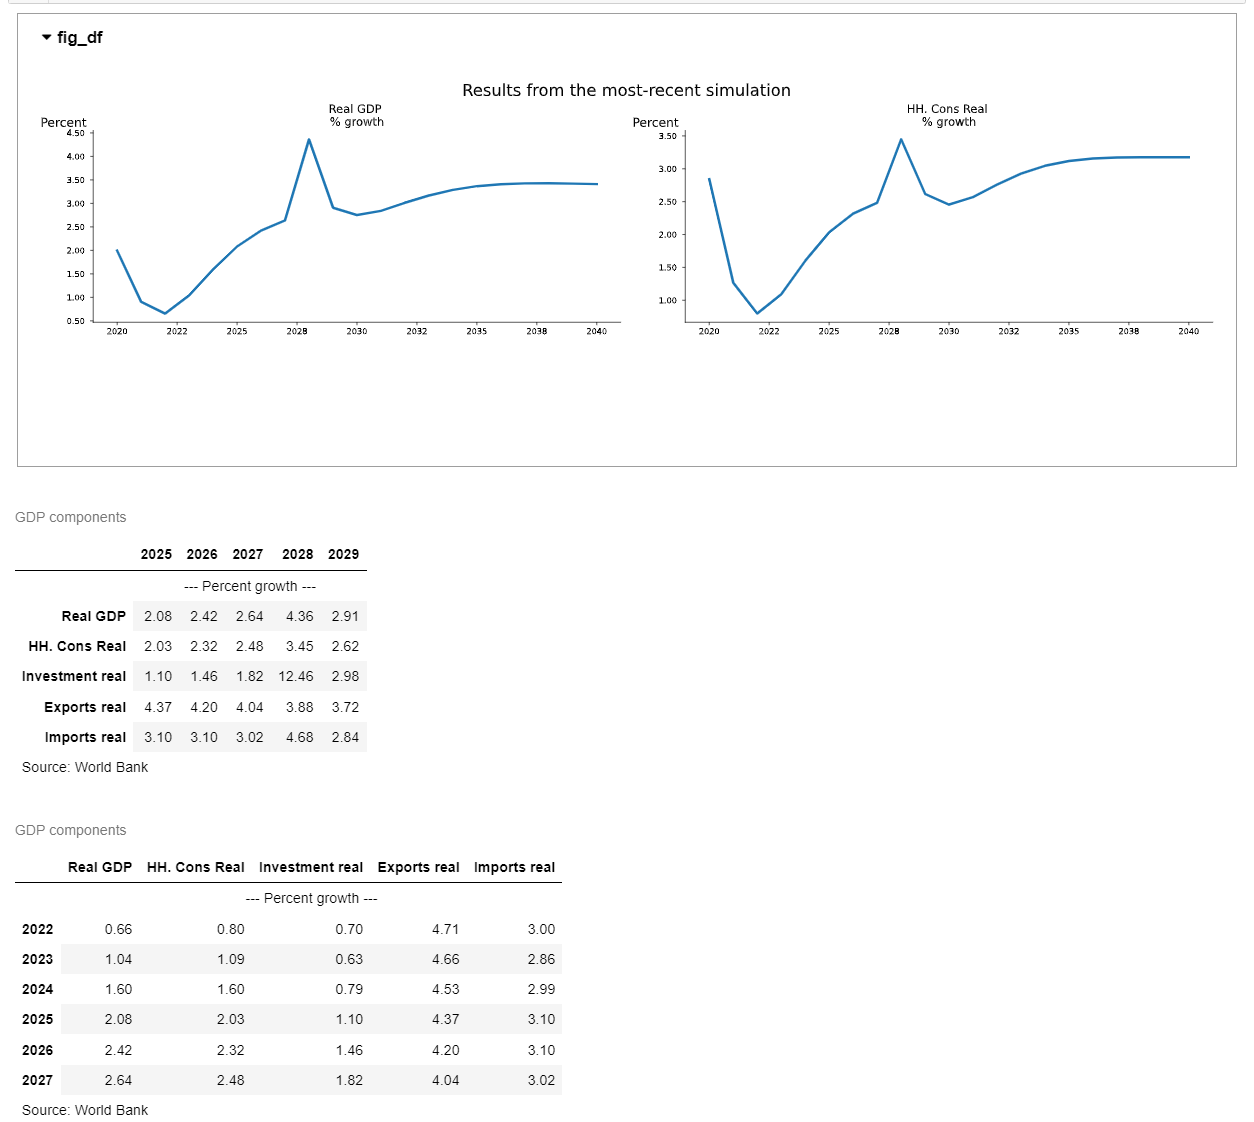Click the 2040 tick on the right chart
1254x1122 pixels.
1188,331
